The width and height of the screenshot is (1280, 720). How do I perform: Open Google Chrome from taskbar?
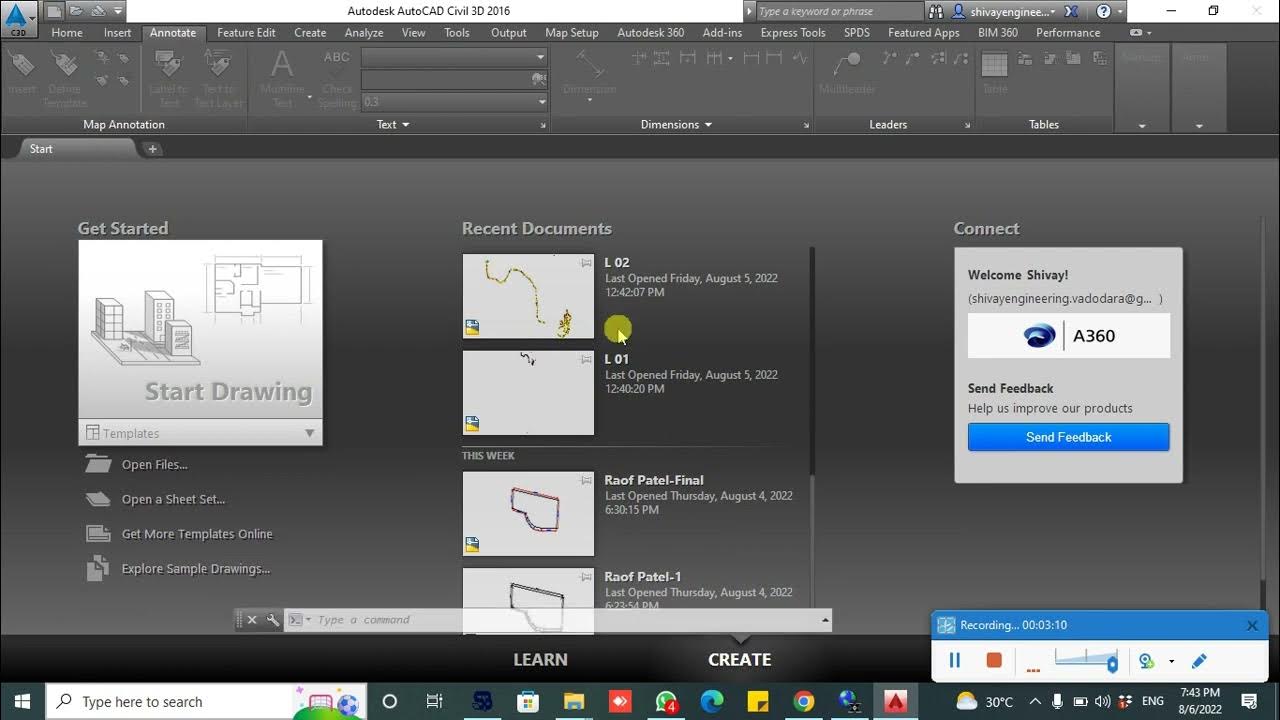tap(804, 701)
